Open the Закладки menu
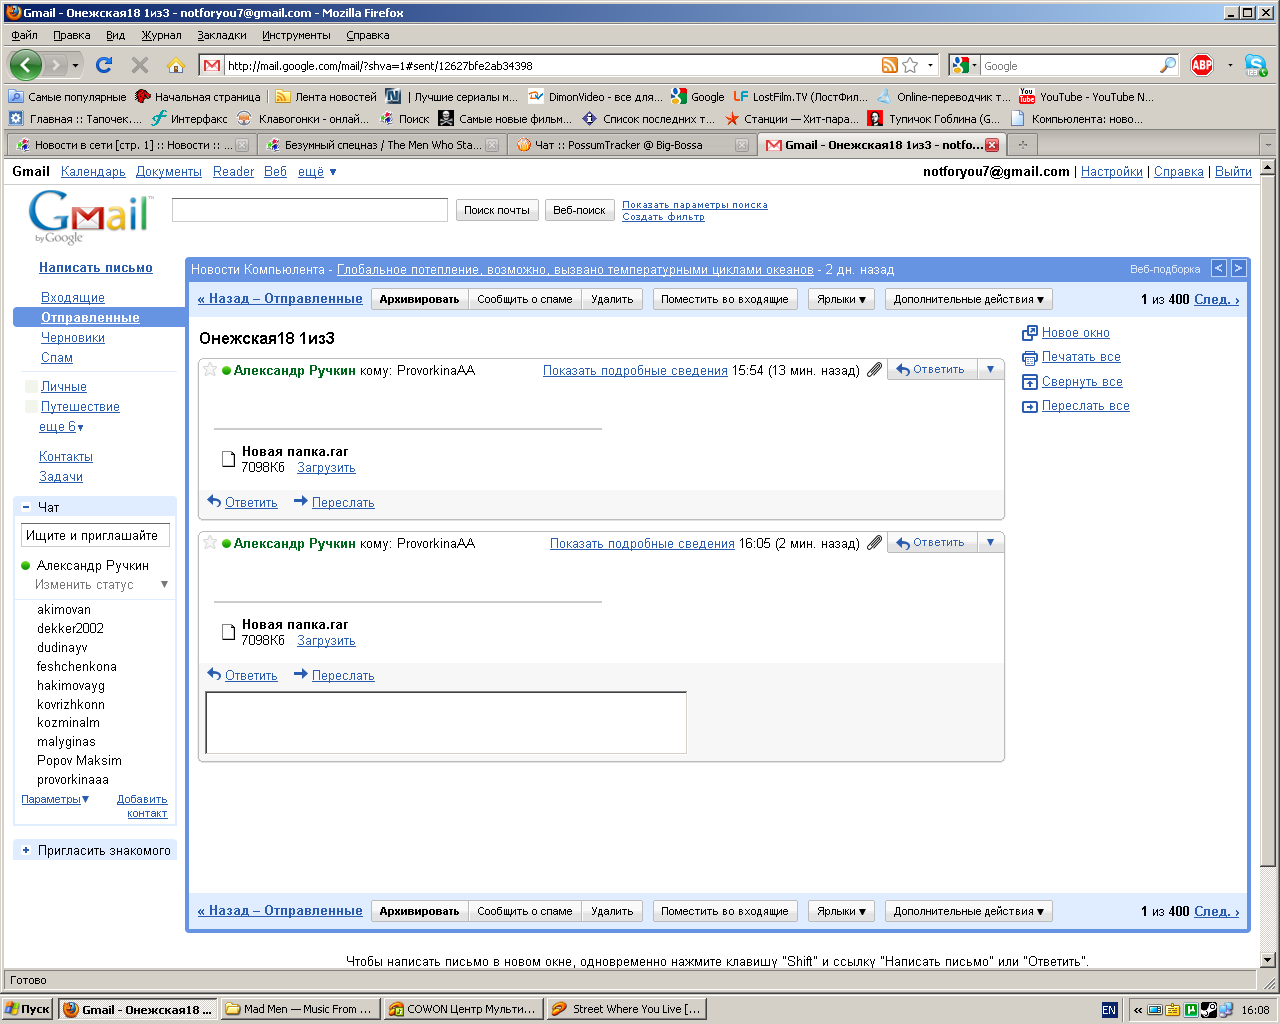This screenshot has height=1024, width=1280. 221,35
